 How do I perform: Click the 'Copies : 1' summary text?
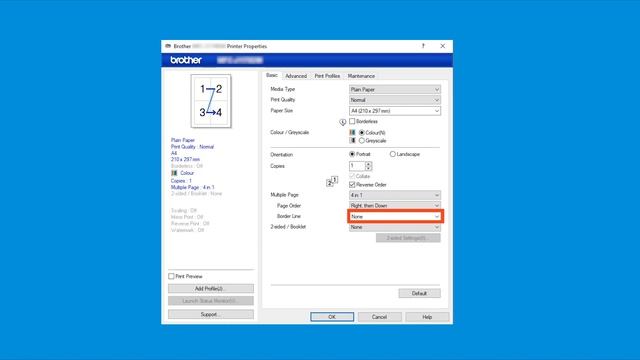coord(181,180)
